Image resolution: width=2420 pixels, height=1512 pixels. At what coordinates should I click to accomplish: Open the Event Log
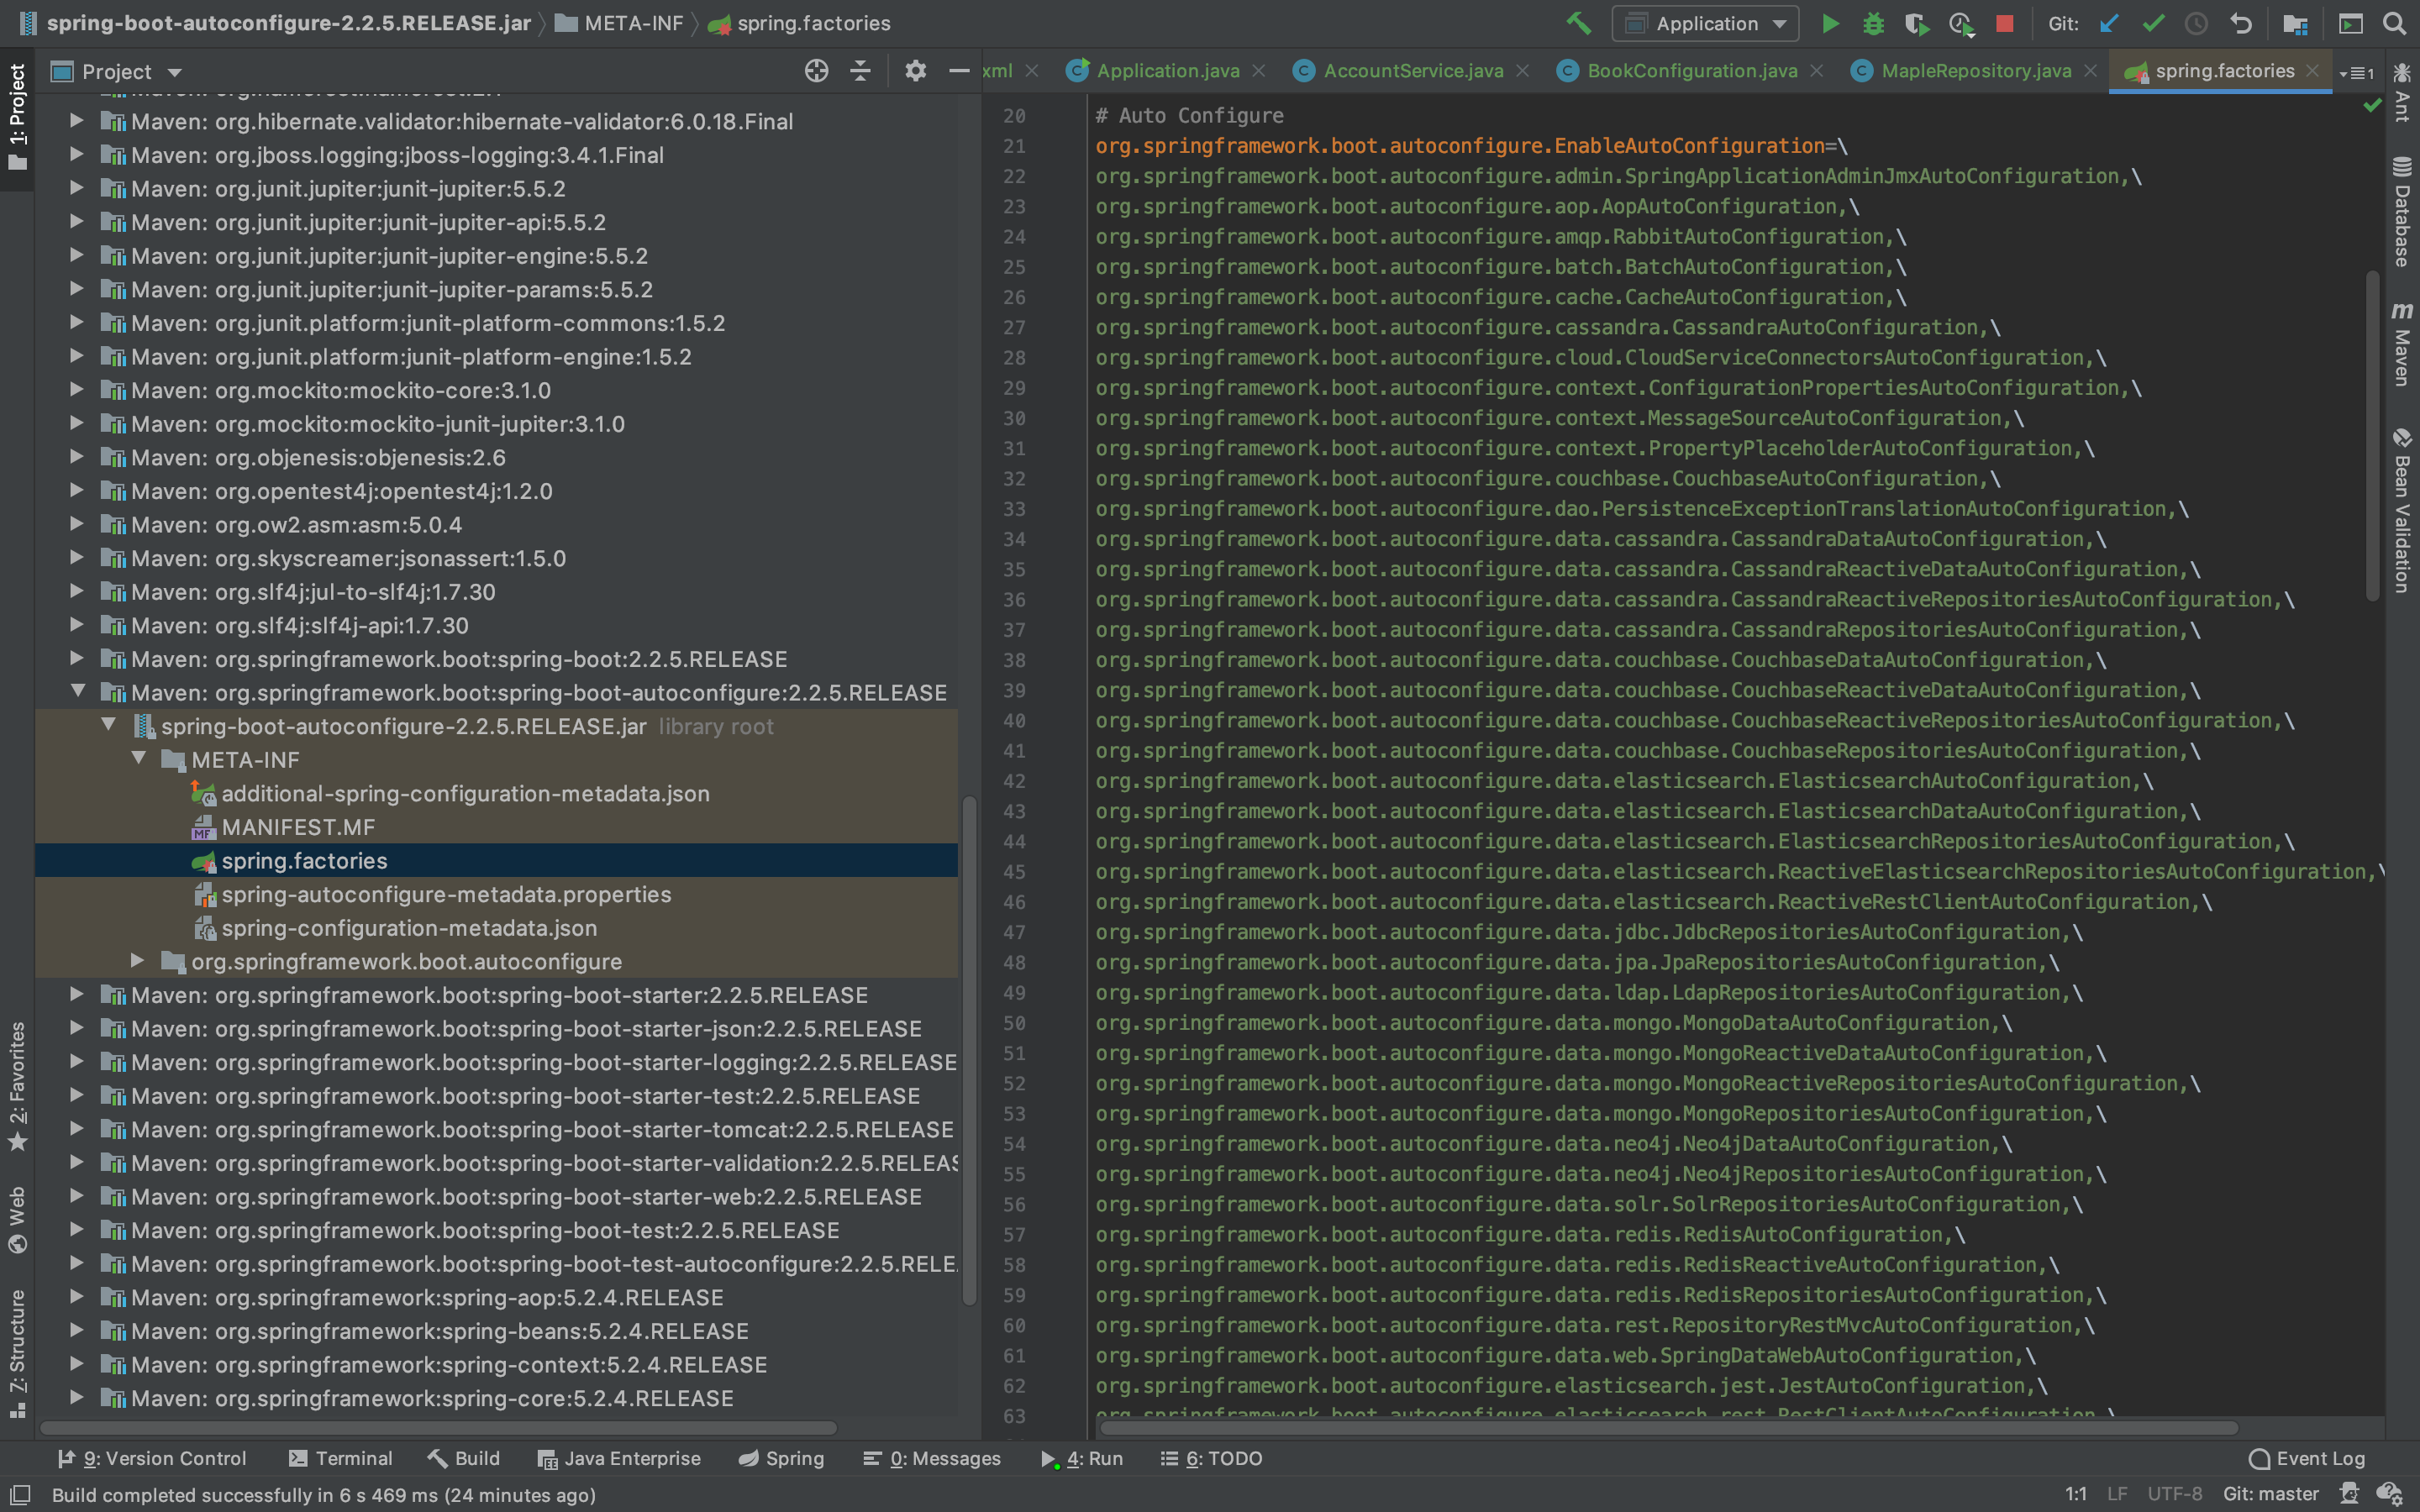[x=2306, y=1458]
